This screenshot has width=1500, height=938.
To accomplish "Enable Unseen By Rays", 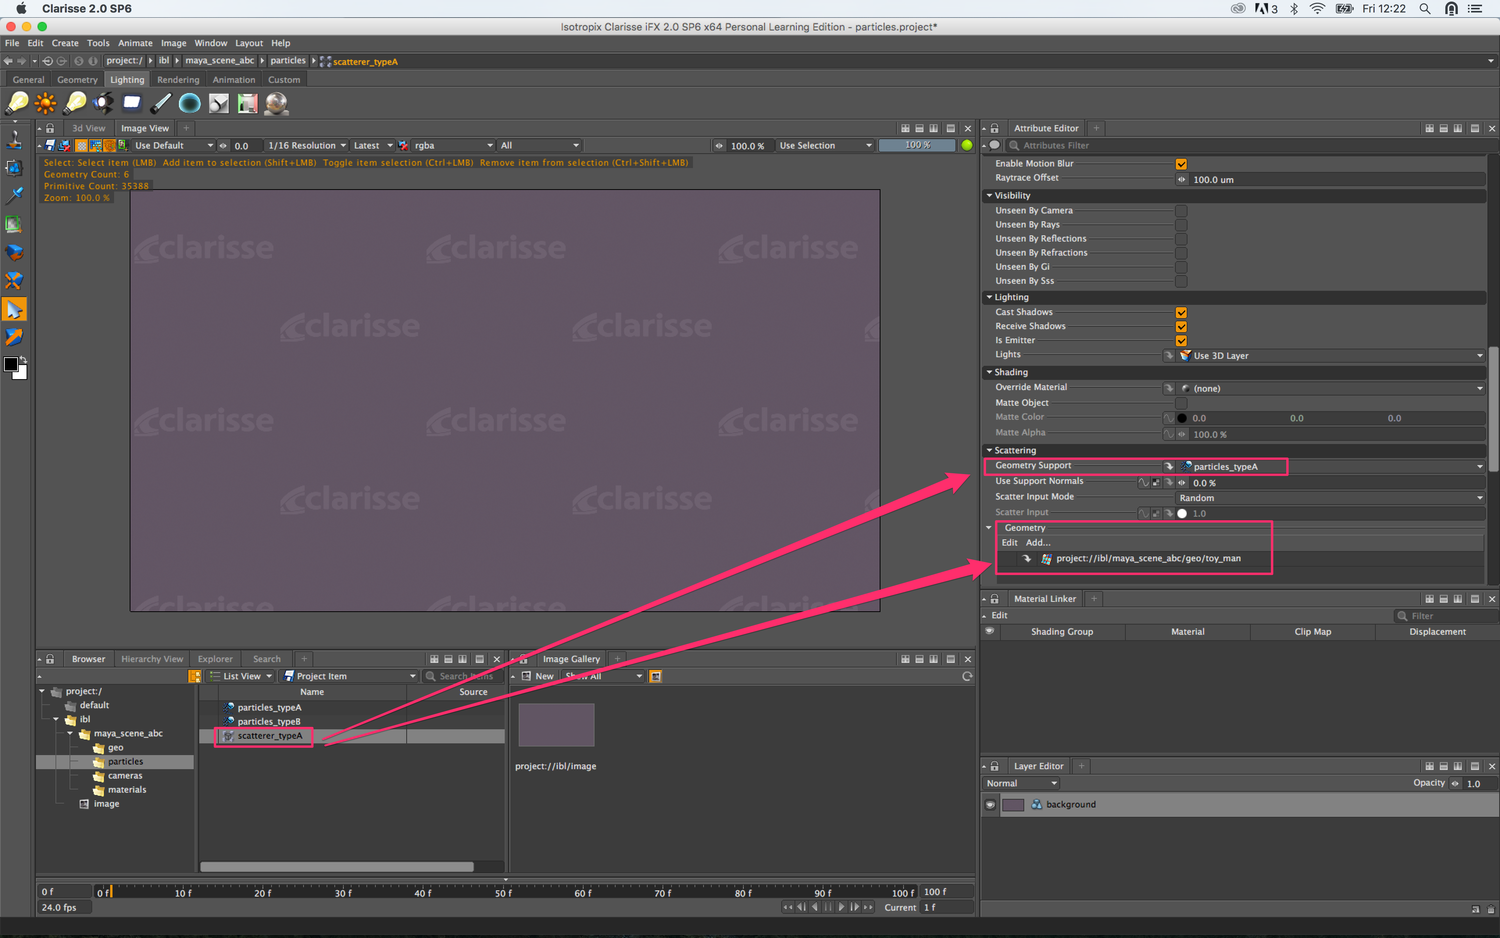I will point(1181,225).
